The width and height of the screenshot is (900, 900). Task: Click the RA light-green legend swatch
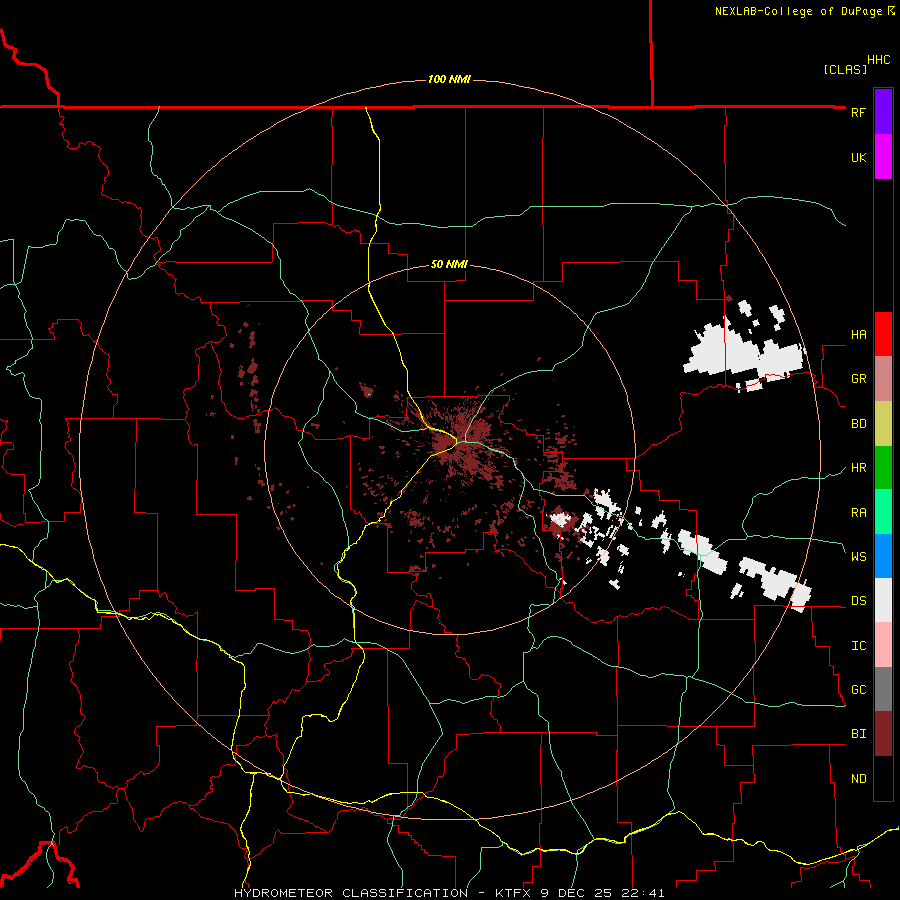883,512
